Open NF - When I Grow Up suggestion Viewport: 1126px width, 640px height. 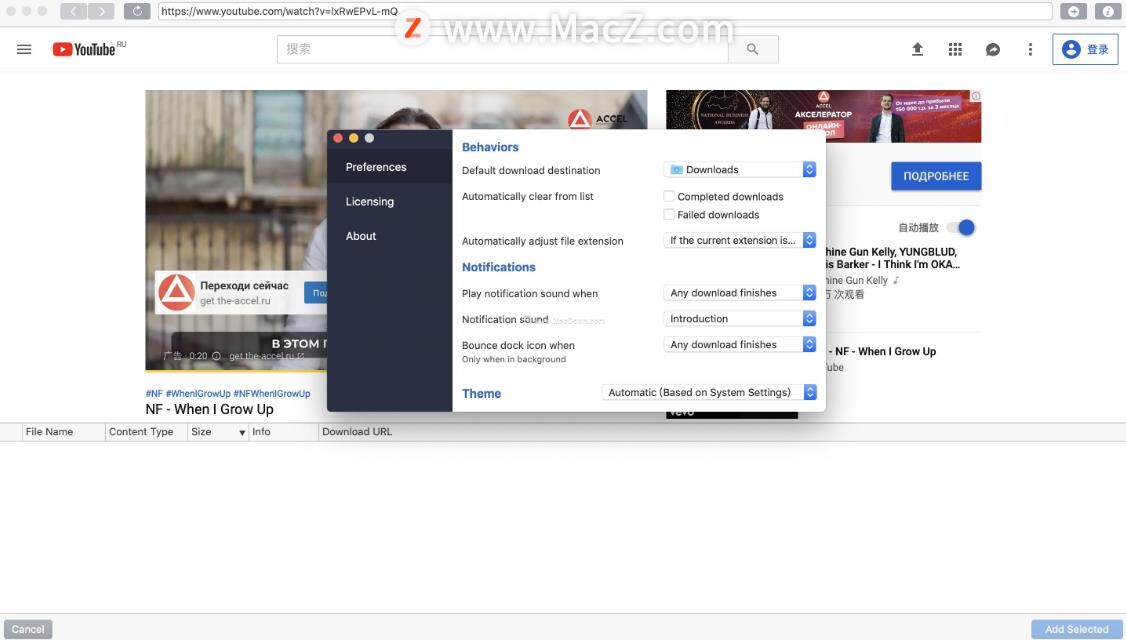tap(885, 351)
